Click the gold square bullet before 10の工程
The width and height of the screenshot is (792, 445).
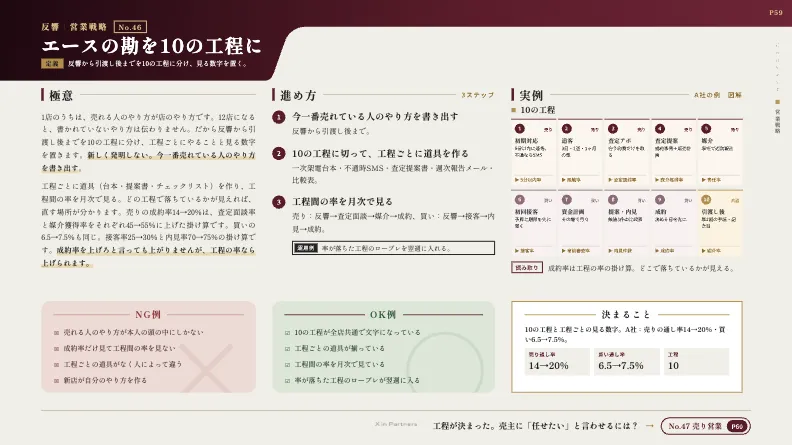[x=514, y=110]
